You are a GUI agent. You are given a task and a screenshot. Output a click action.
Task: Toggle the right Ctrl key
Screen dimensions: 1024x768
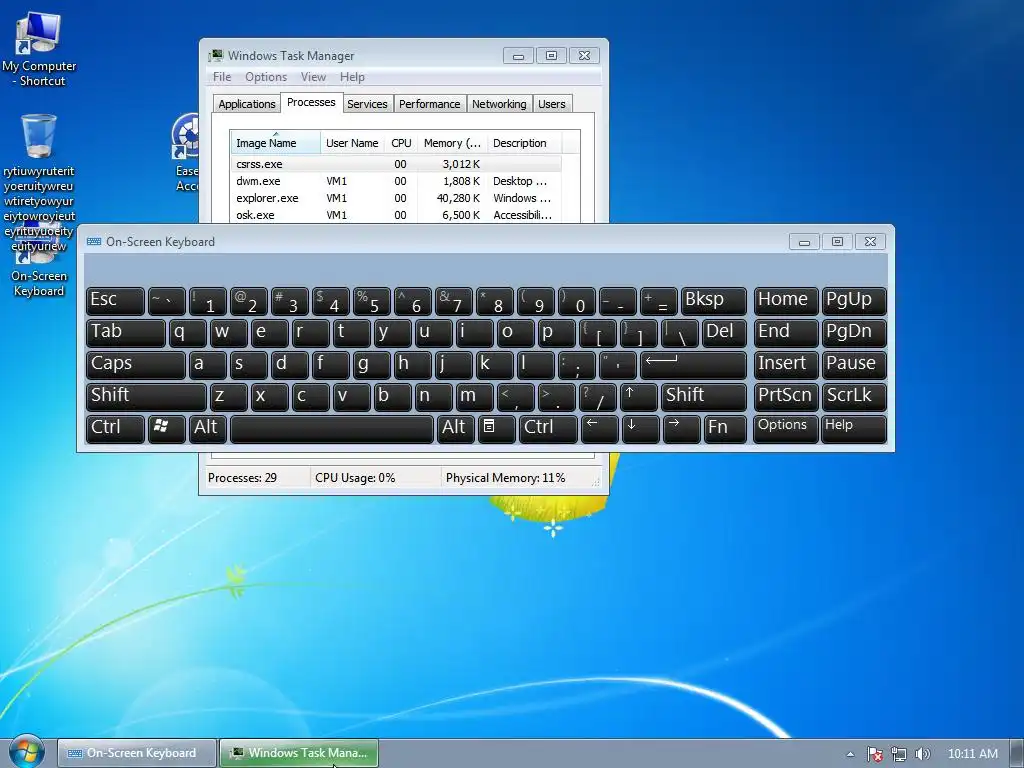click(548, 429)
